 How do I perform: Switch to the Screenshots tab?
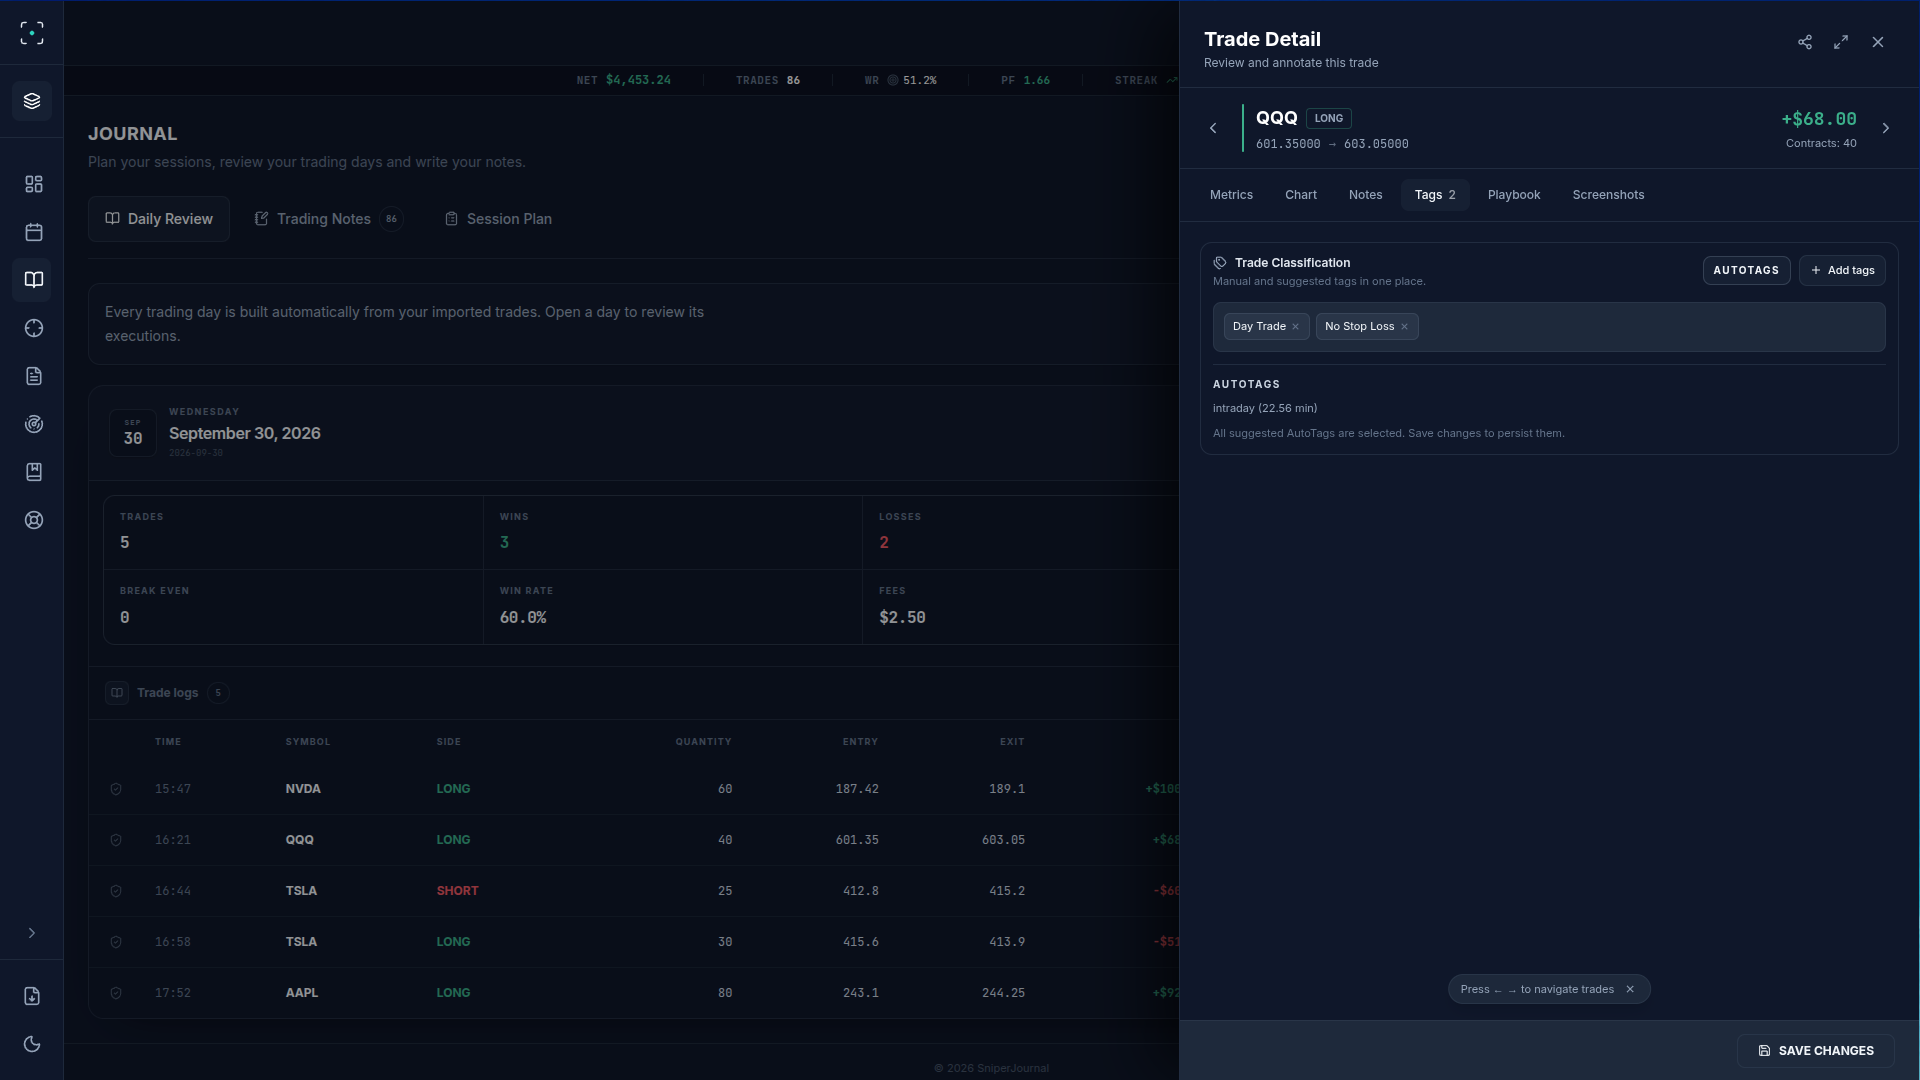point(1608,195)
